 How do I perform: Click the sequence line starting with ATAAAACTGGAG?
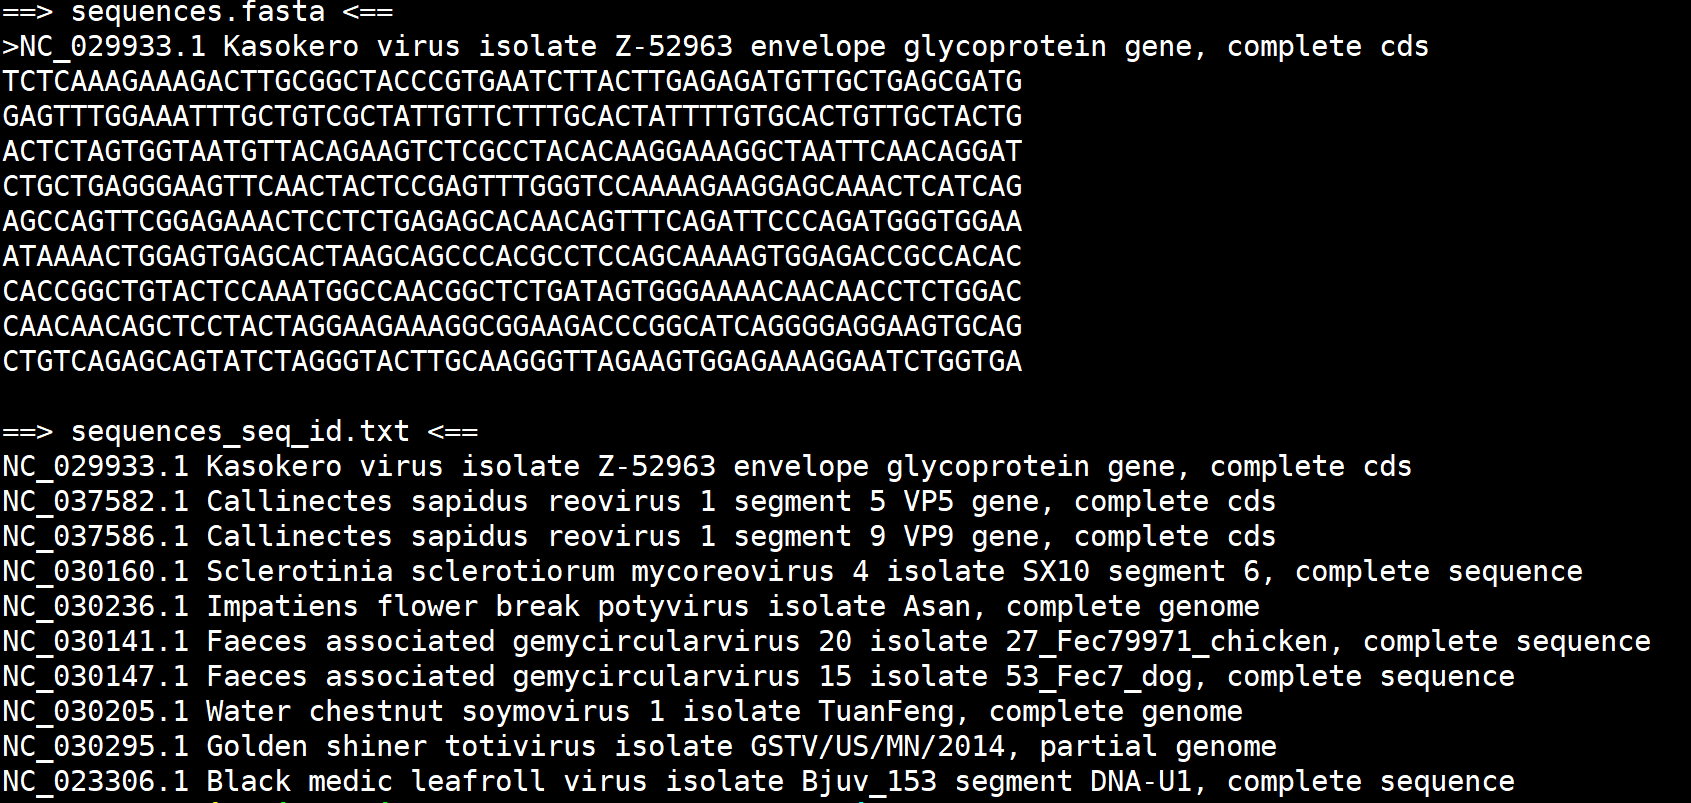click(512, 257)
